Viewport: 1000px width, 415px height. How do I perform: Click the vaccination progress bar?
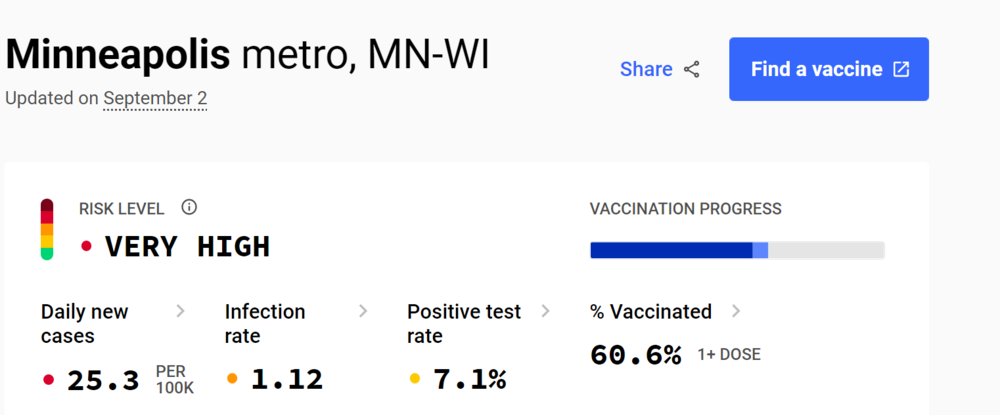coord(737,250)
